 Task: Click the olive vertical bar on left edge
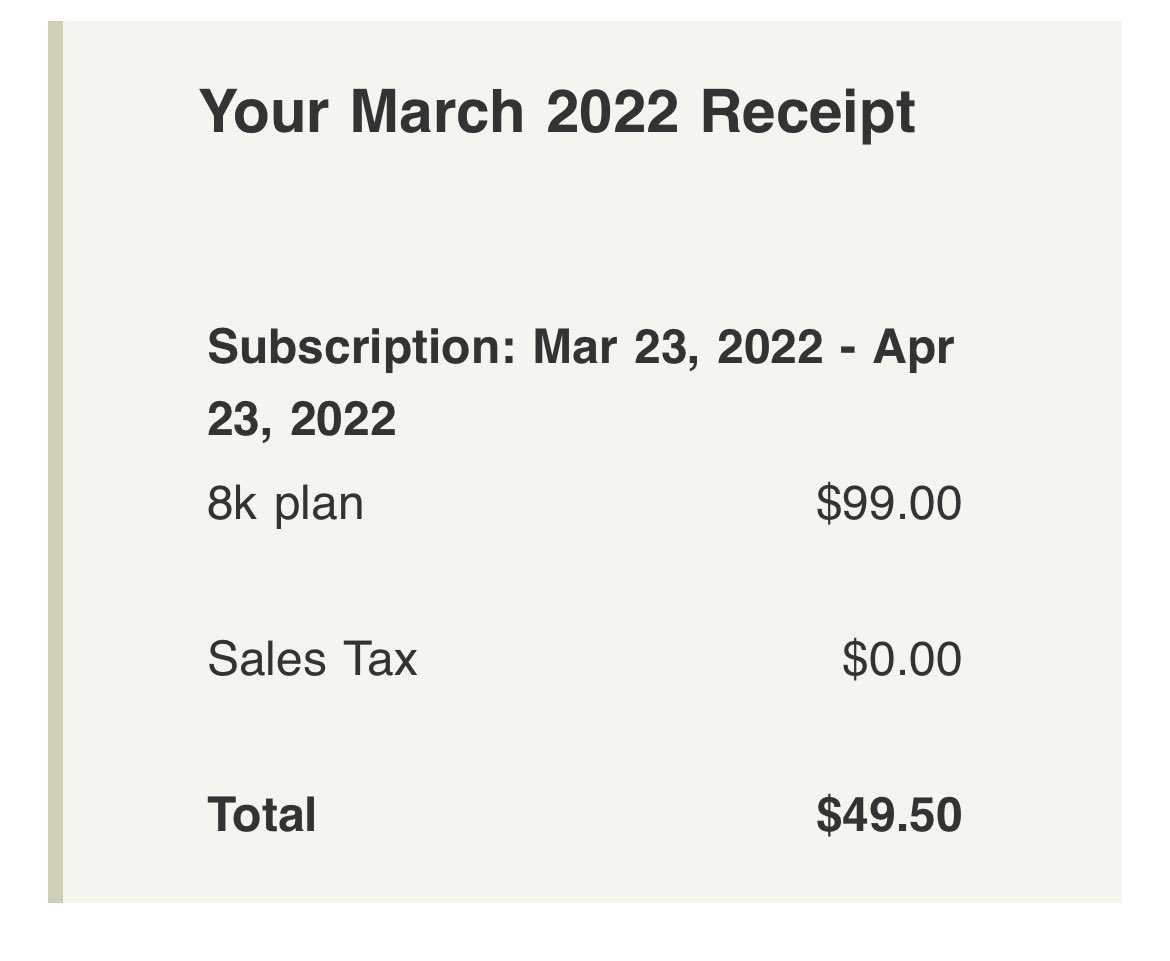55,460
